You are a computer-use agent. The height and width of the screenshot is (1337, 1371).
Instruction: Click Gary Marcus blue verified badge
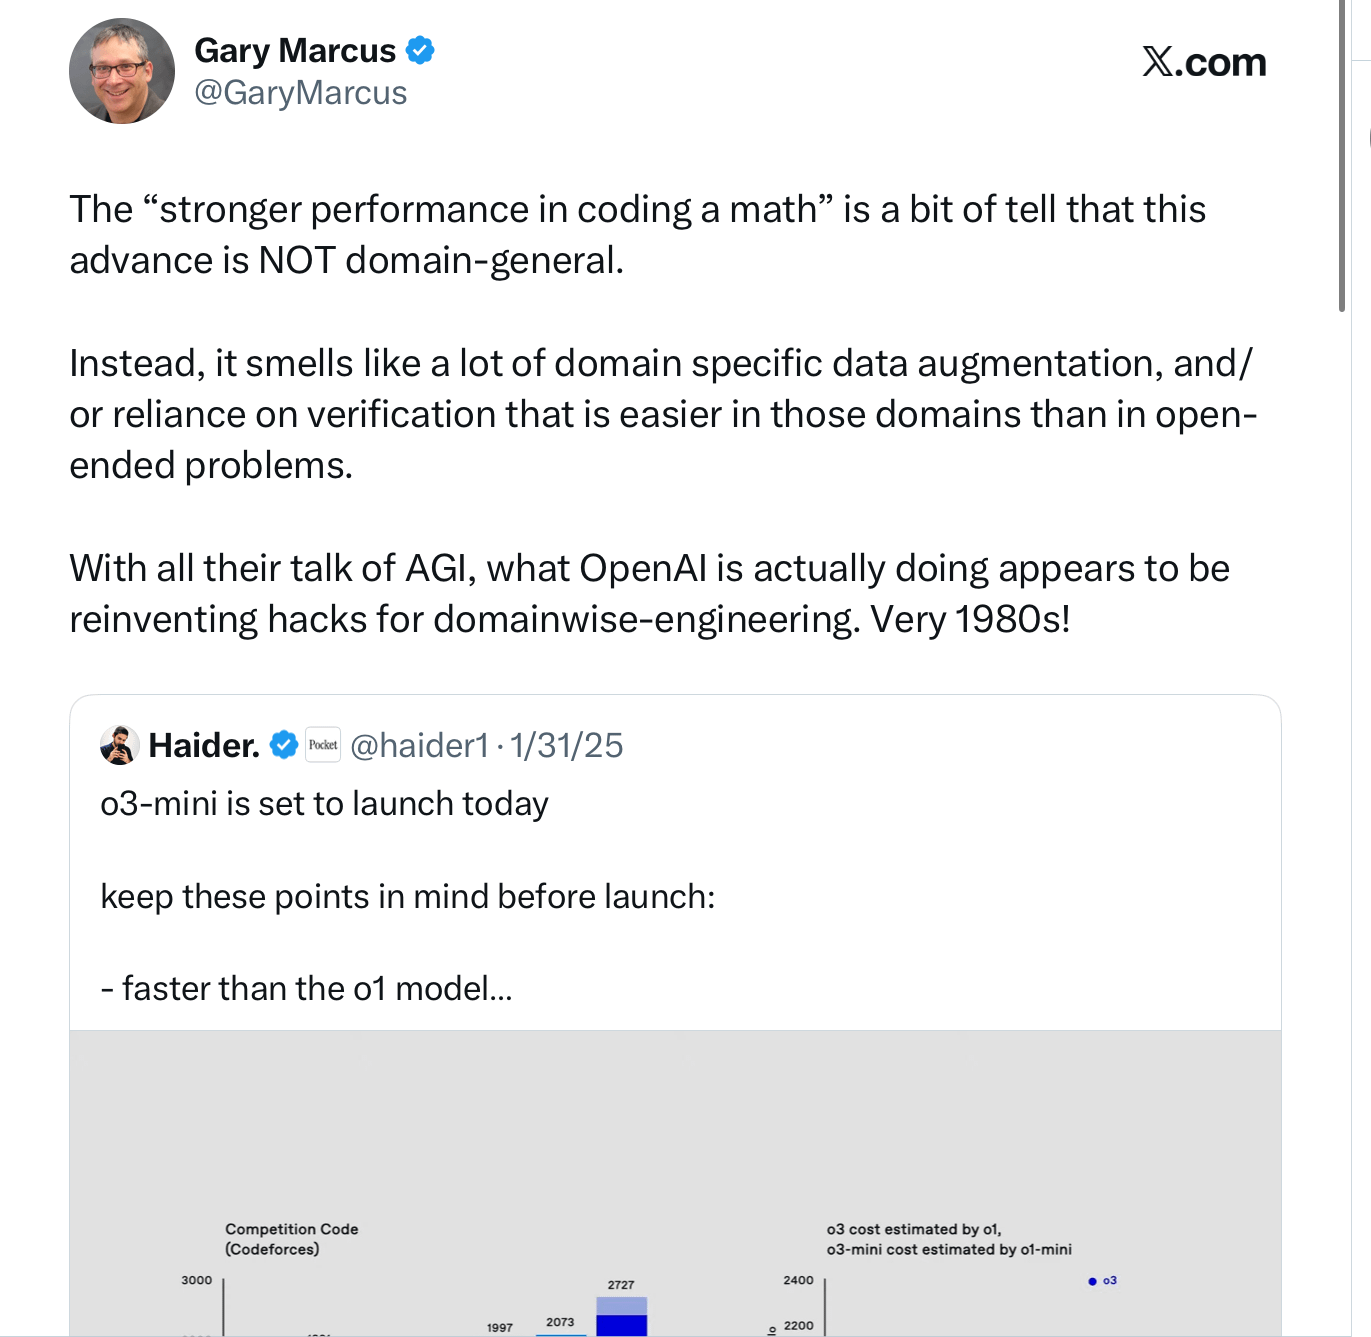click(420, 50)
